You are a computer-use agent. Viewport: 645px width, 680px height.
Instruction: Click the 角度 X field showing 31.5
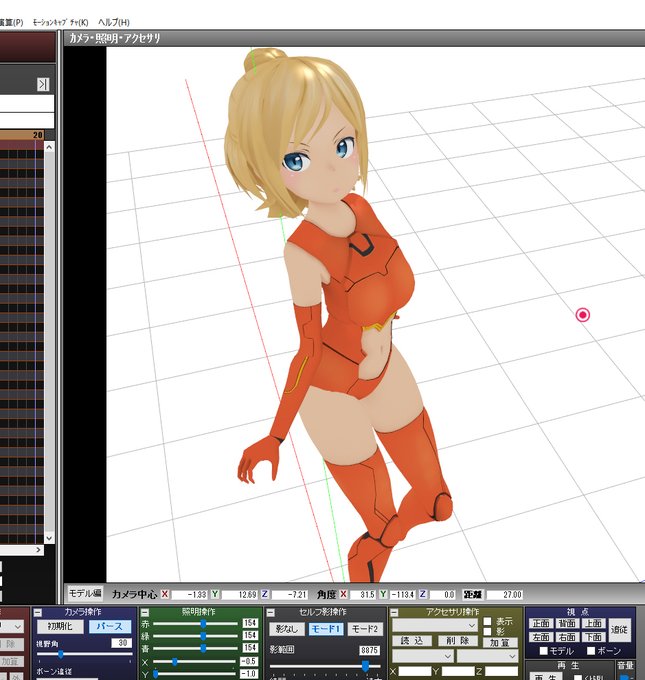(x=362, y=595)
